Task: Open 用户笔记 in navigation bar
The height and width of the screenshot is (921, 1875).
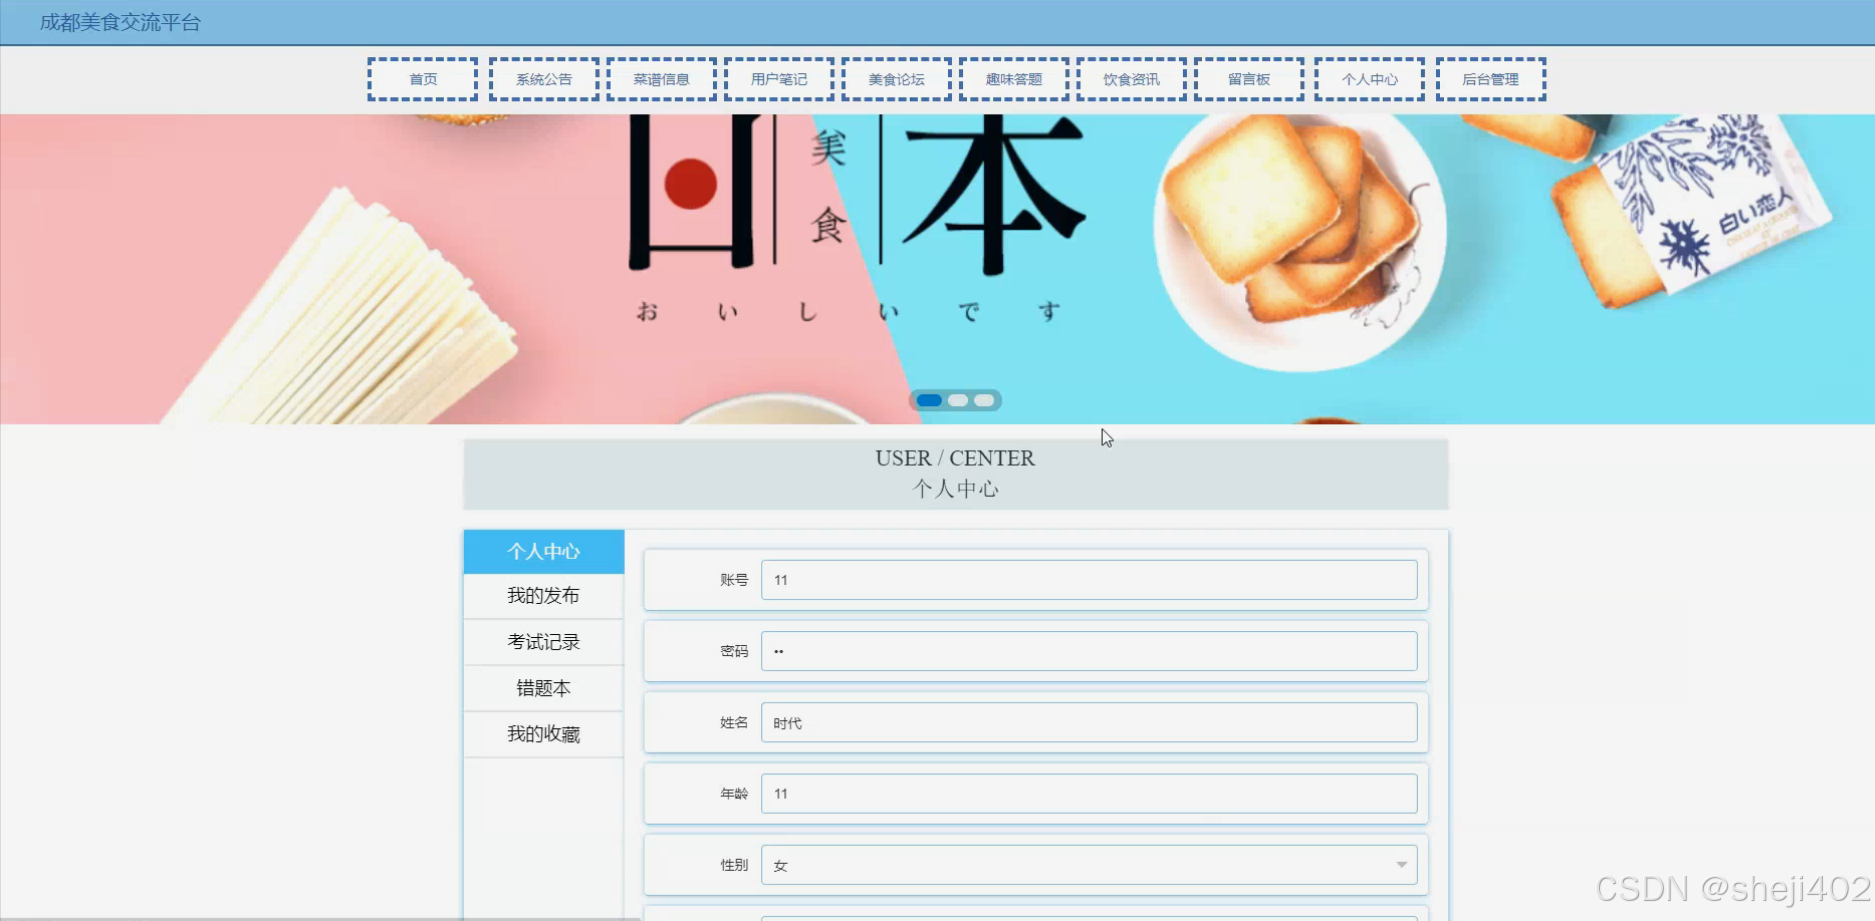Action: pyautogui.click(x=779, y=79)
